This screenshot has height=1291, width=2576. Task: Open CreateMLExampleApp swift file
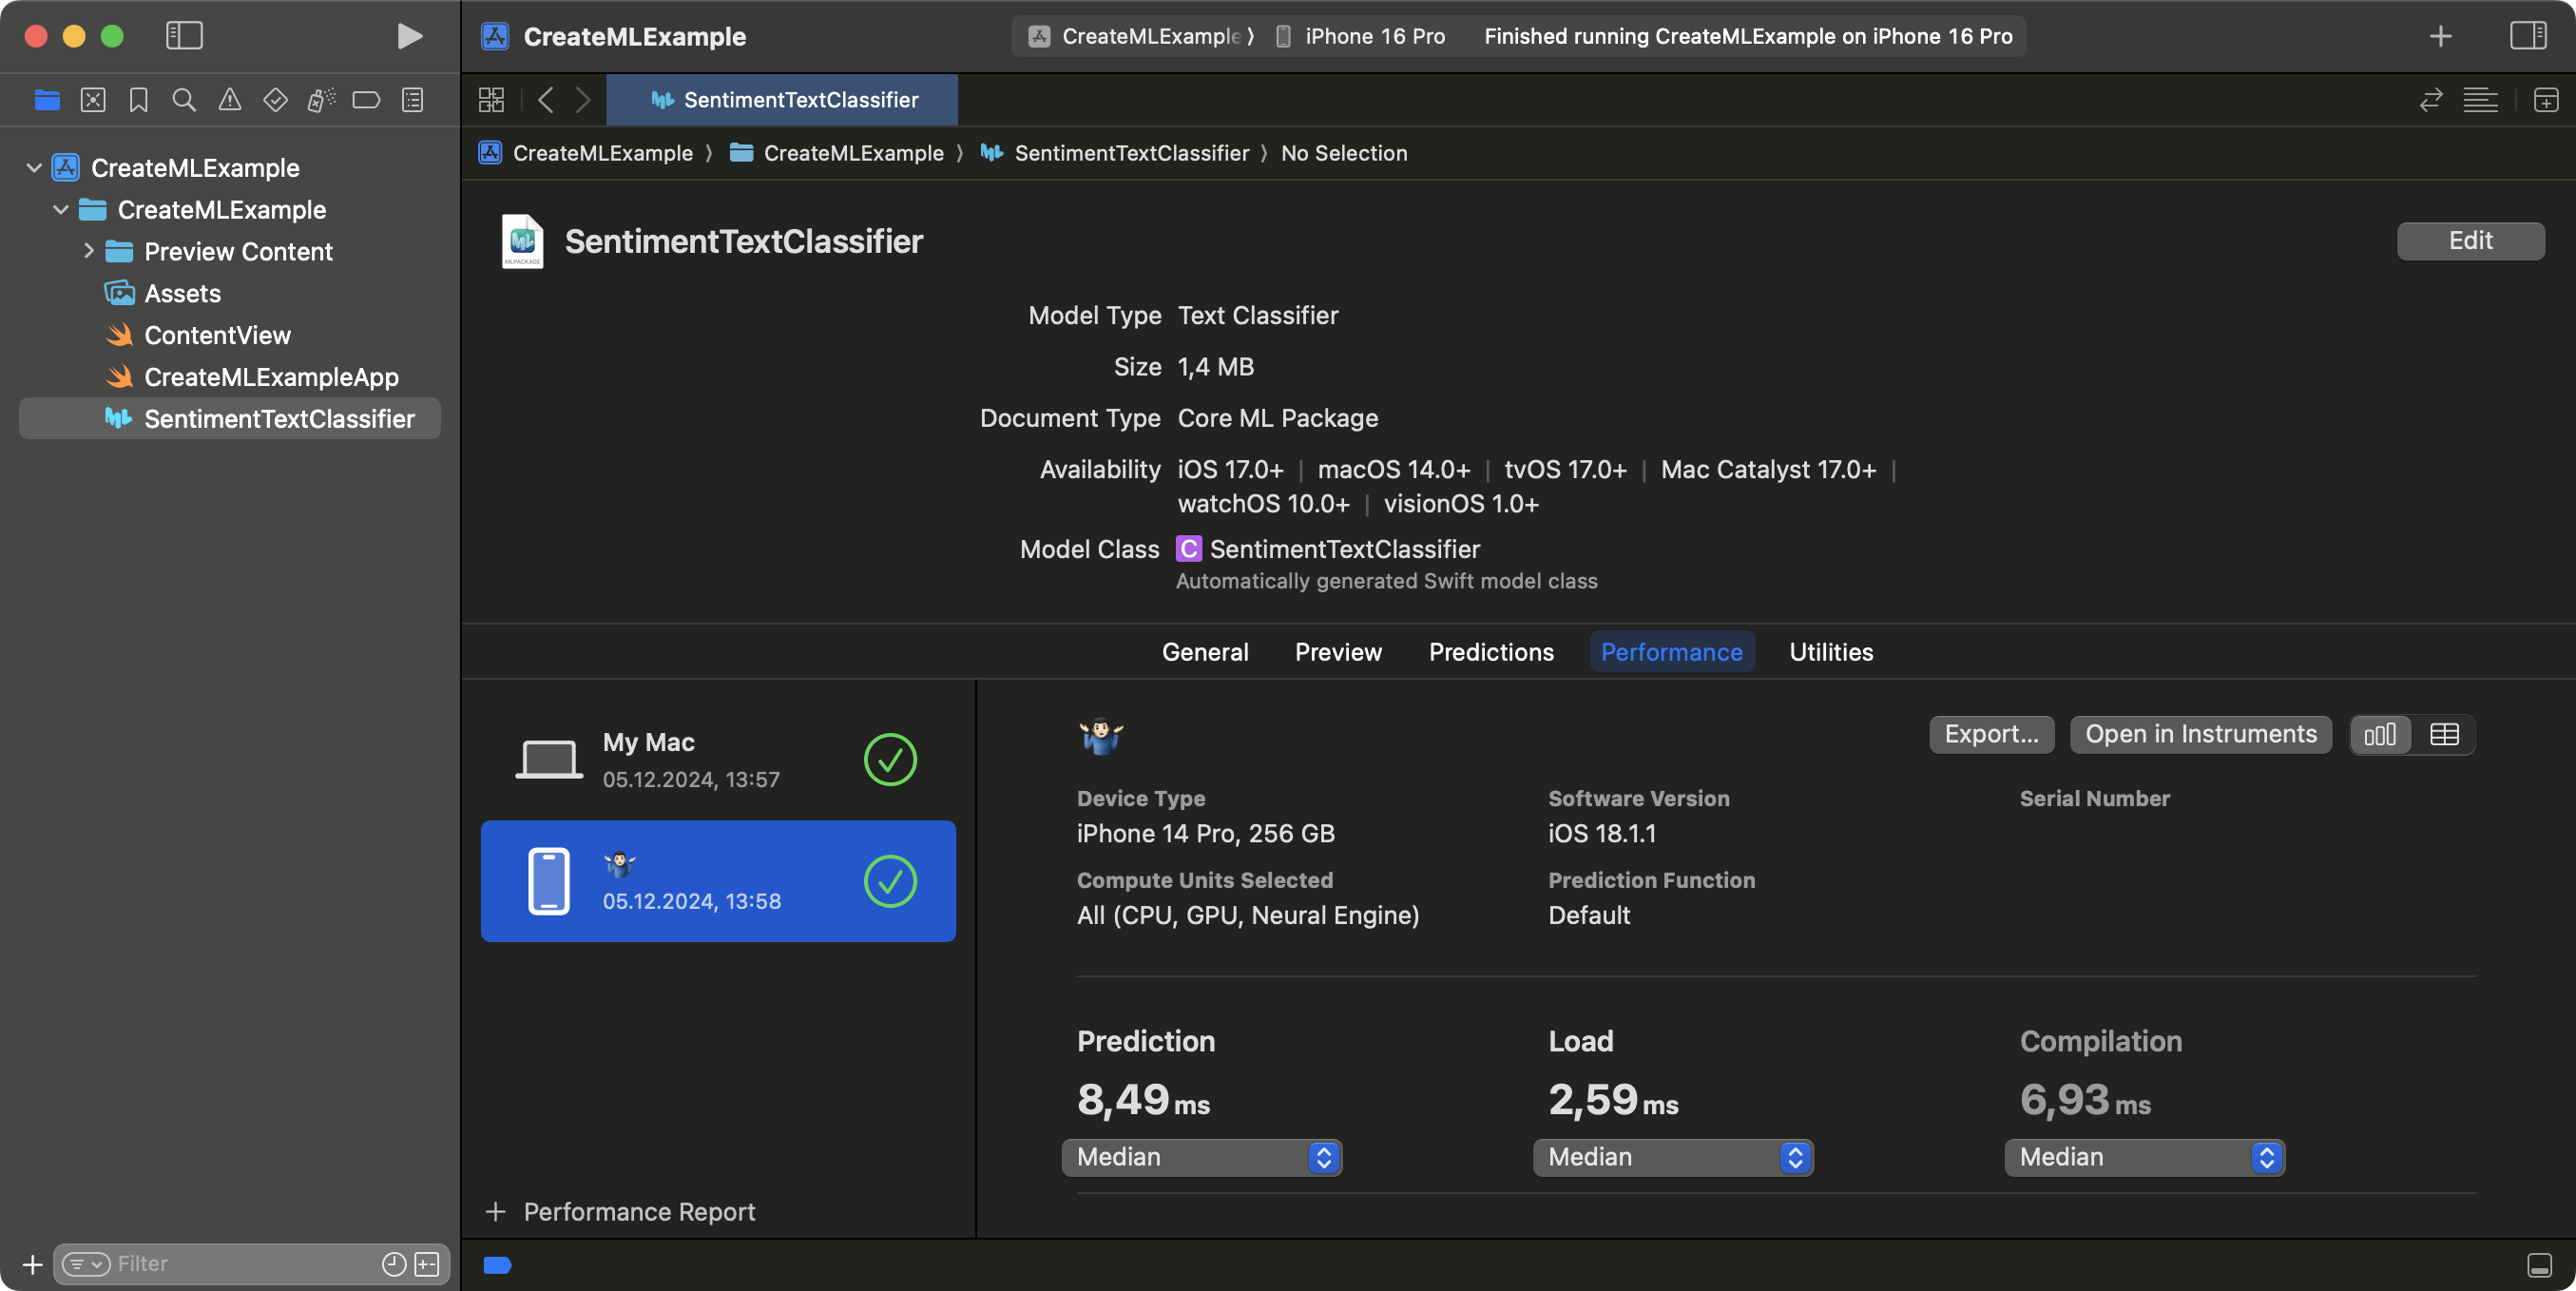pyautogui.click(x=271, y=377)
